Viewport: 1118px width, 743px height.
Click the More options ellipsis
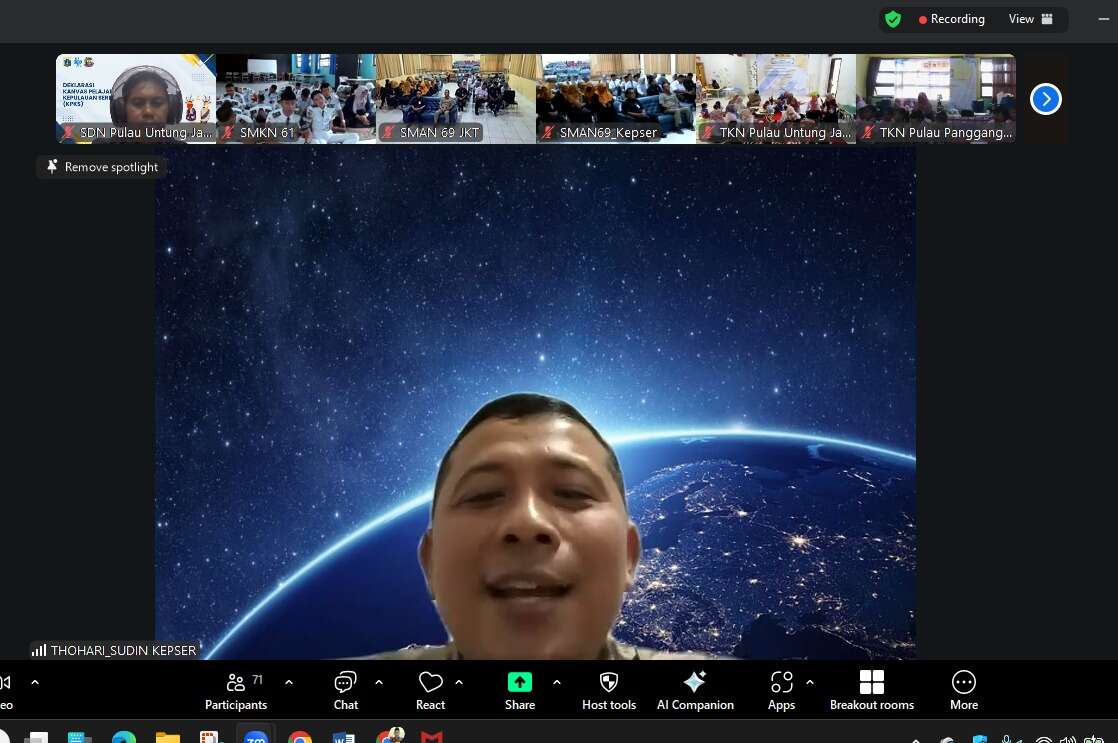(x=964, y=690)
